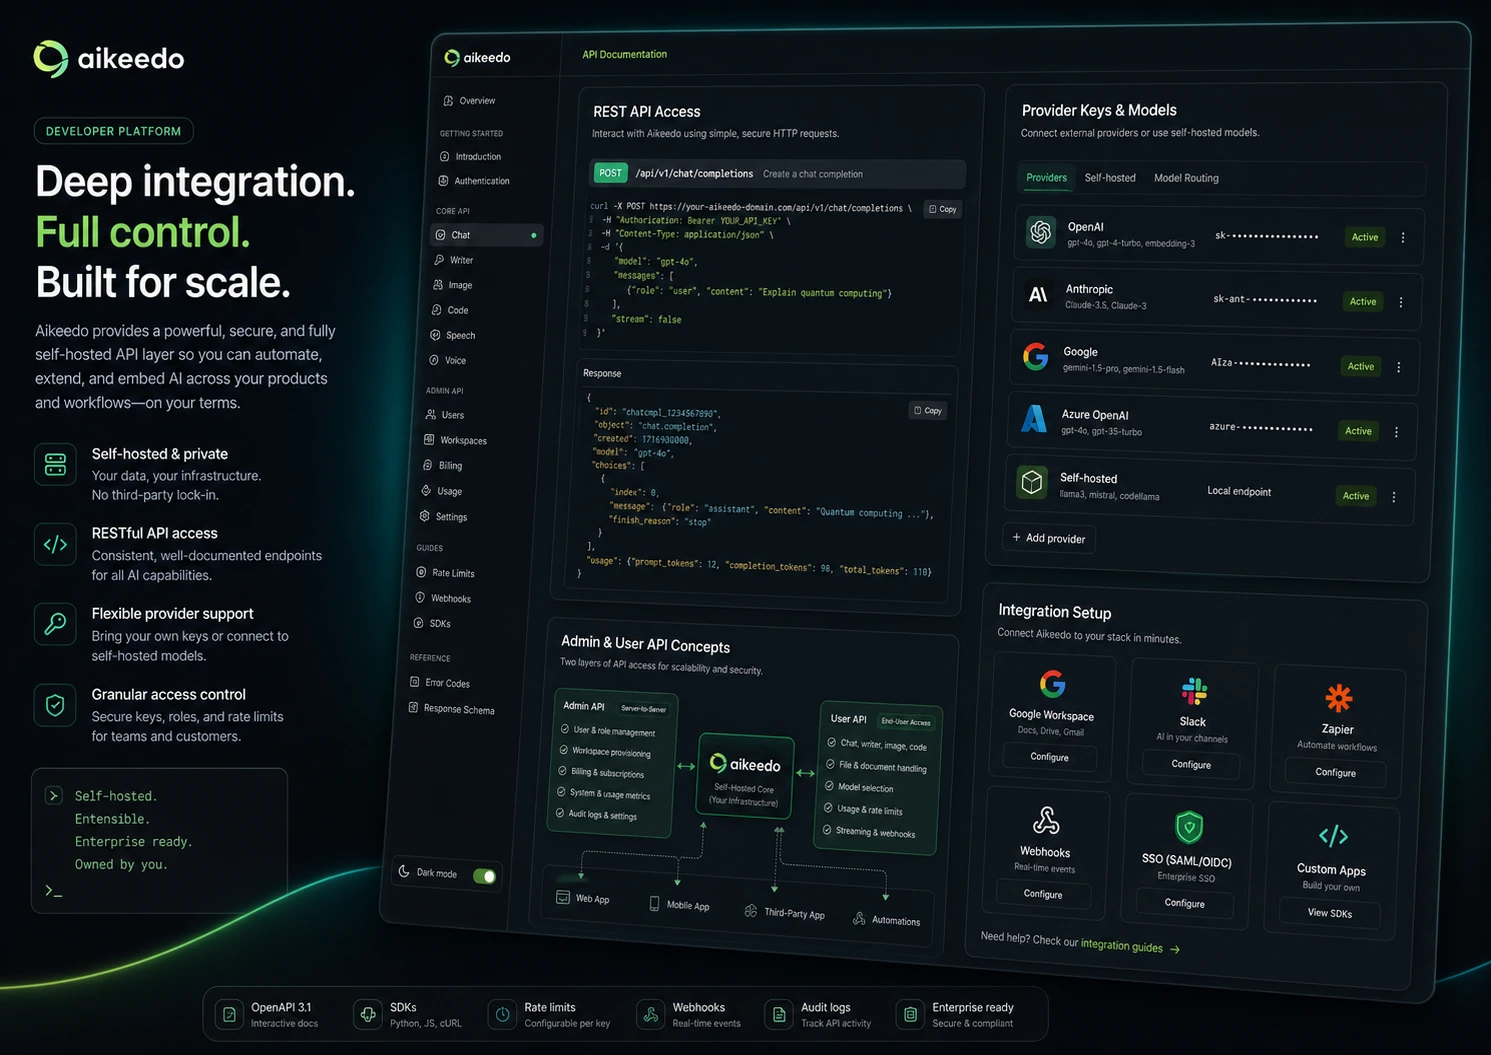Click the Zapier asterisk icon
This screenshot has height=1055, width=1491.
coord(1339,698)
